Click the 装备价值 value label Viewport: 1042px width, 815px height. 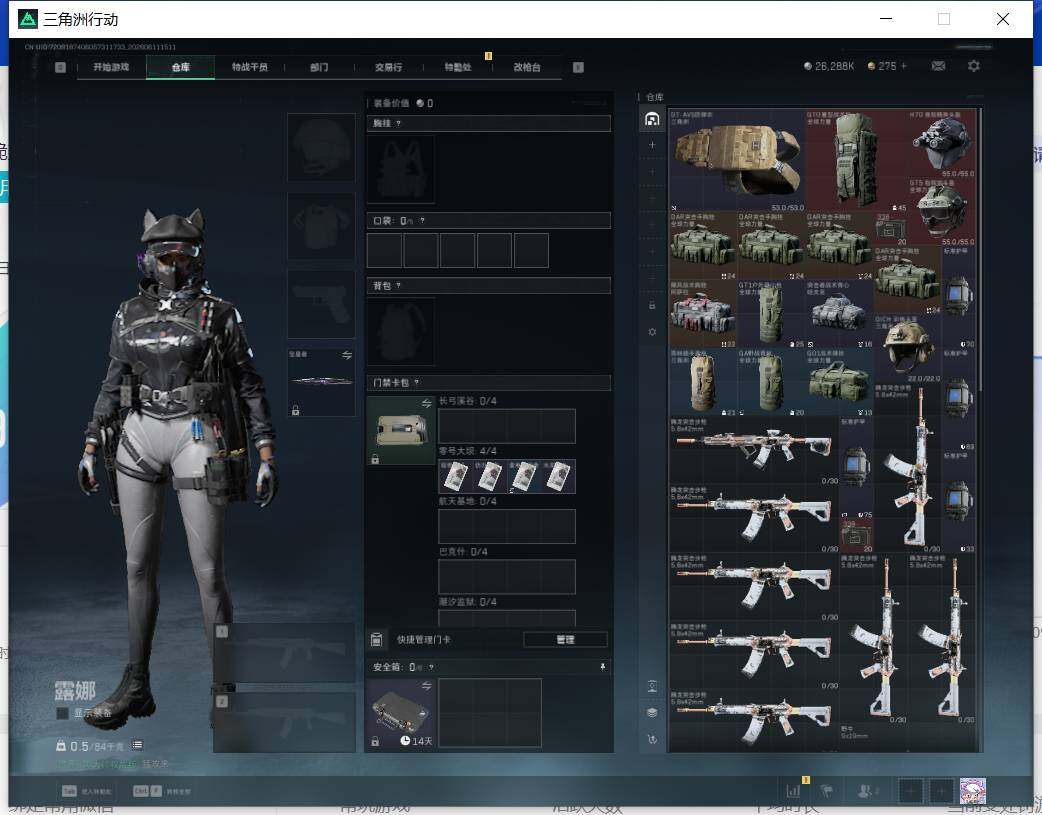(x=403, y=103)
